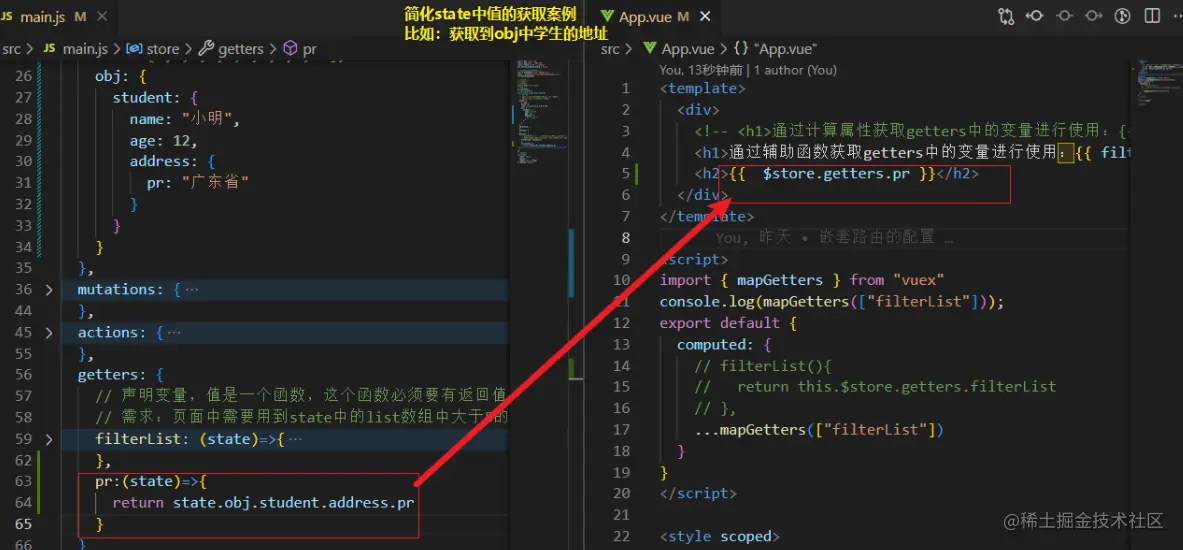Close the App.vue editor tab

point(705,17)
